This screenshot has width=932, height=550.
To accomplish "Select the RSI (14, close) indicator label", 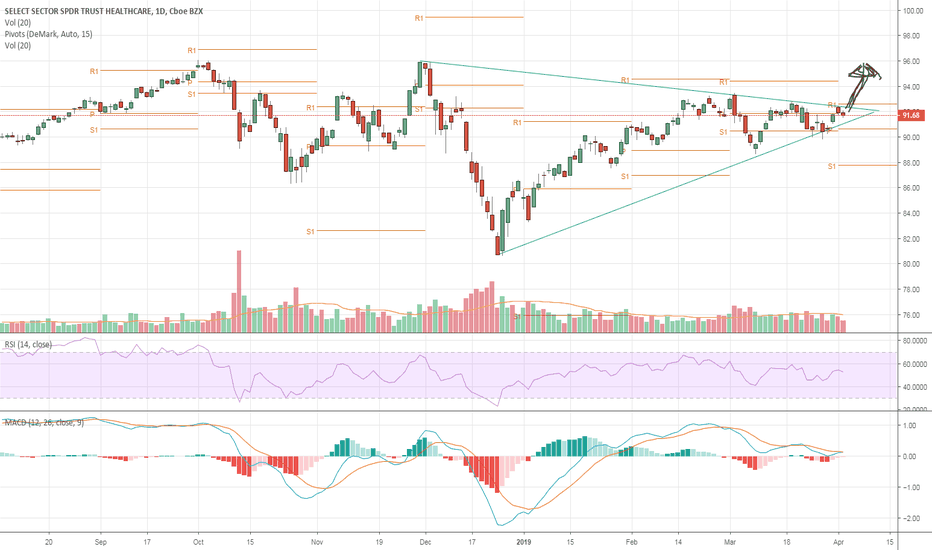I will pos(28,344).
